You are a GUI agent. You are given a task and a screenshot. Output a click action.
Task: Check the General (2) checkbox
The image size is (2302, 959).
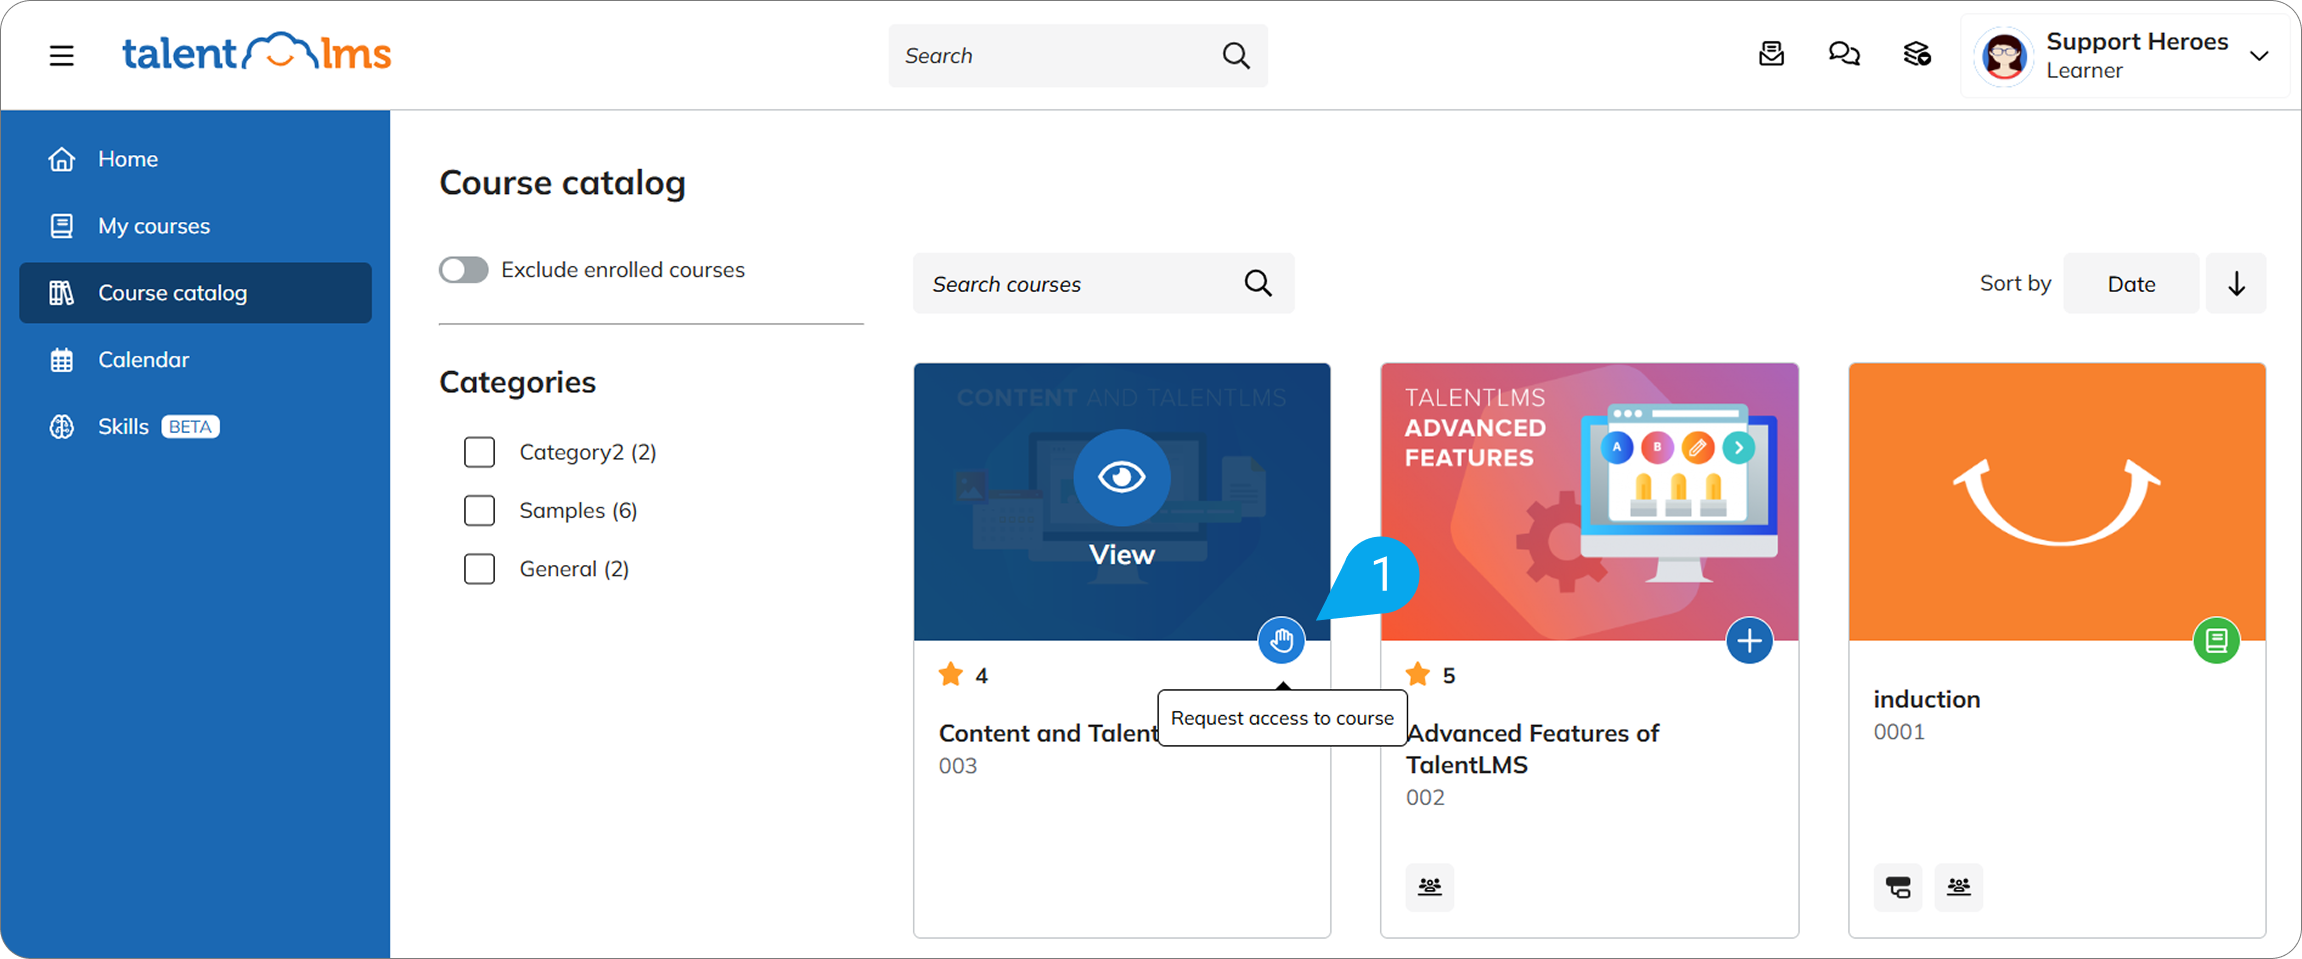(479, 569)
